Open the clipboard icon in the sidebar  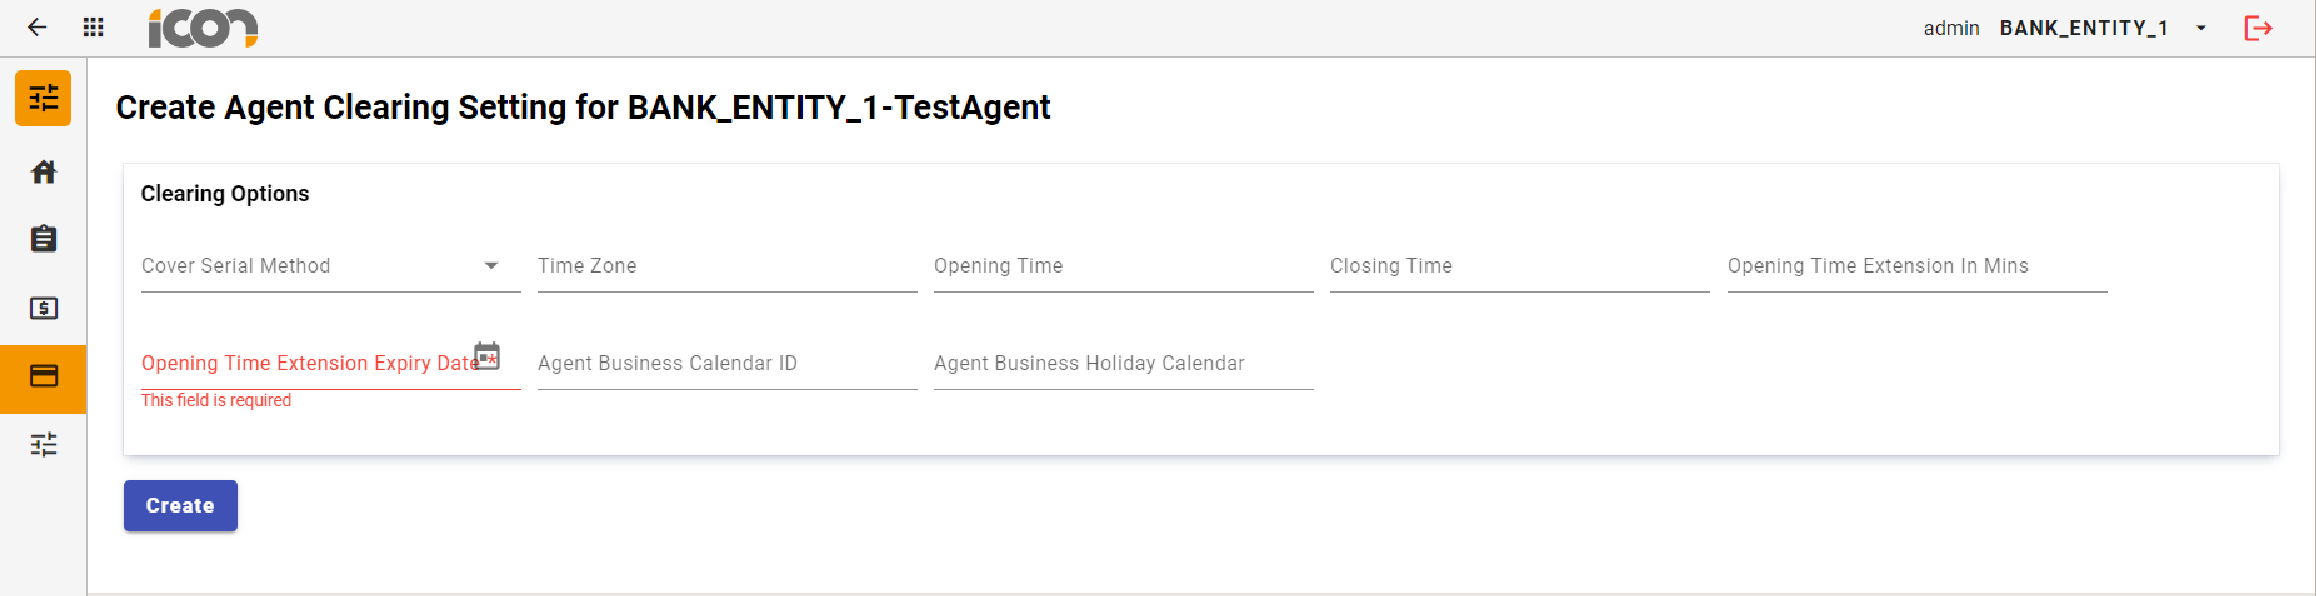[43, 238]
